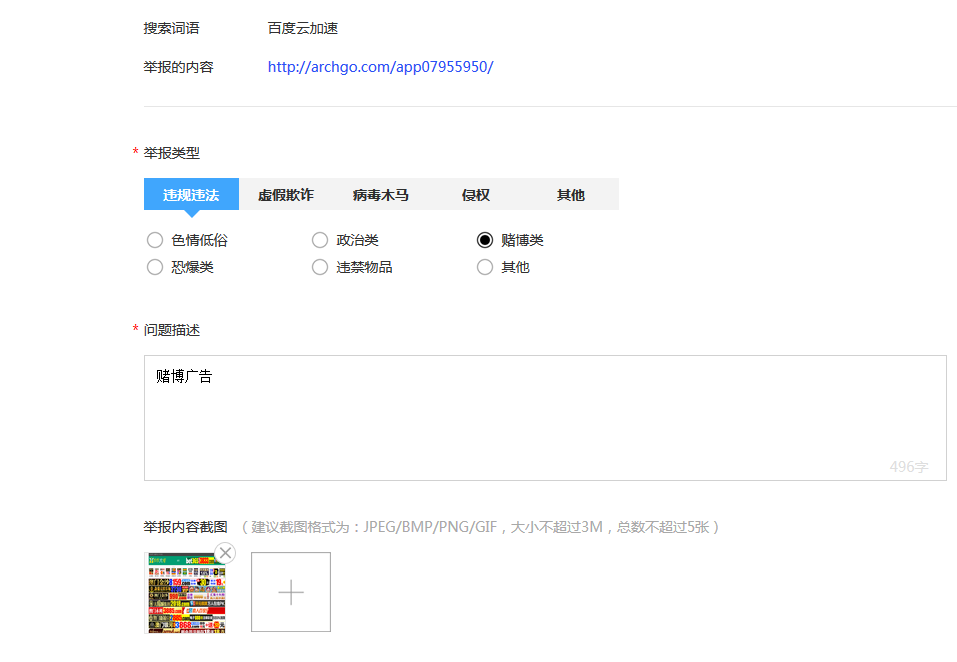This screenshot has width=957, height=662.
Task: Select the 其他 radio button under 违规违法
Action: point(485,267)
